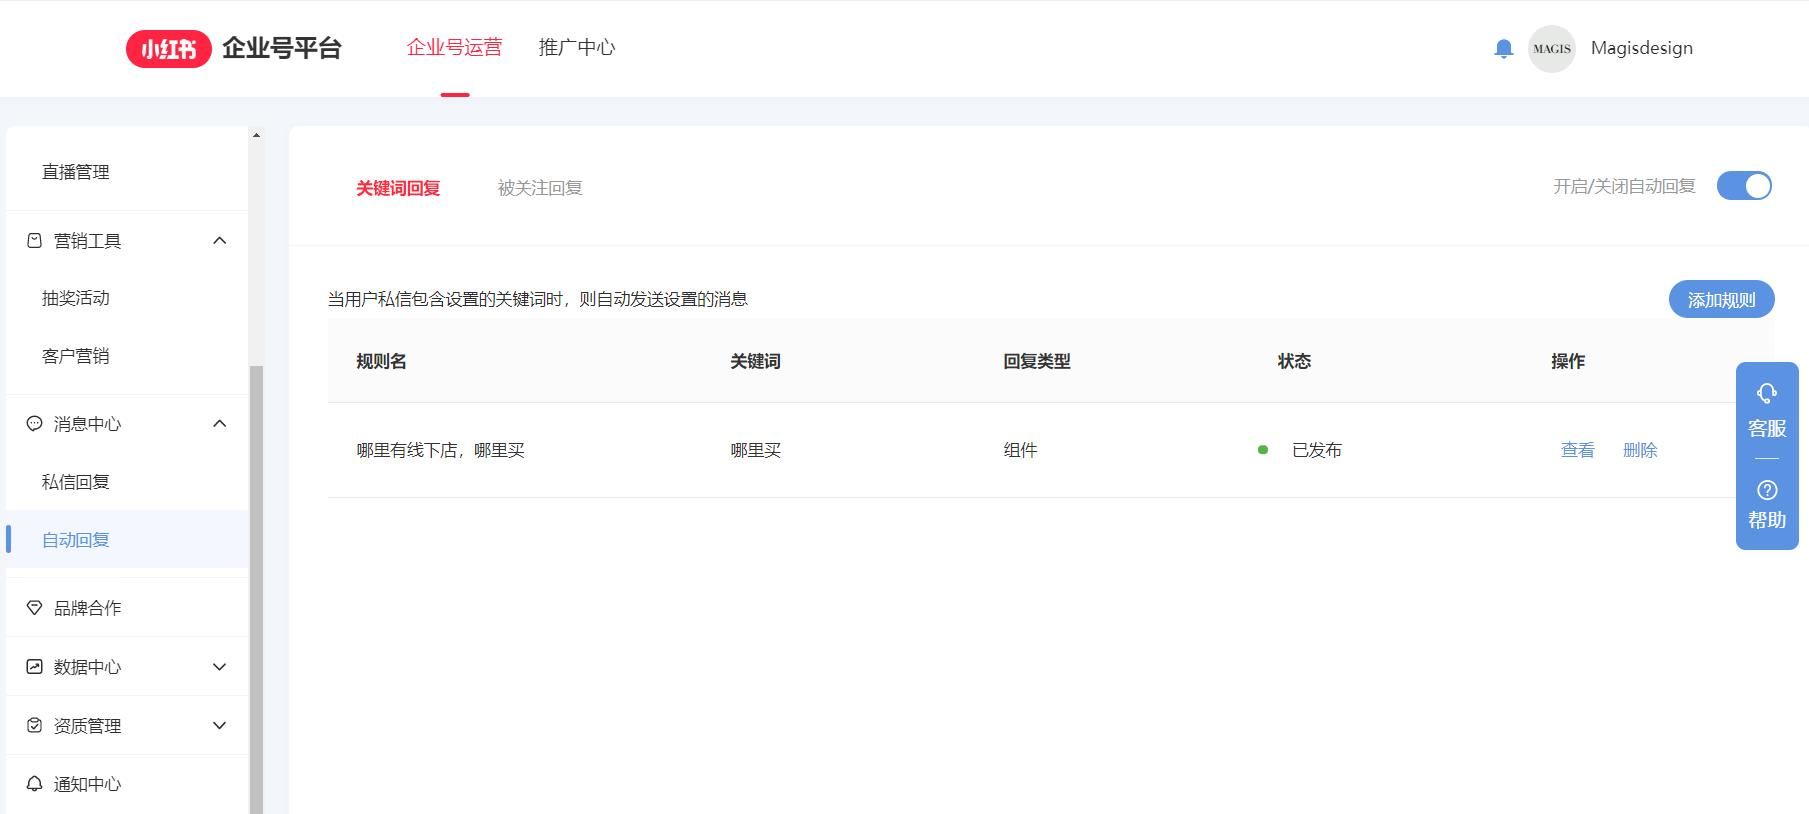Click the 资质管理 clipboard icon
Image resolution: width=1809 pixels, height=814 pixels.
(x=35, y=726)
